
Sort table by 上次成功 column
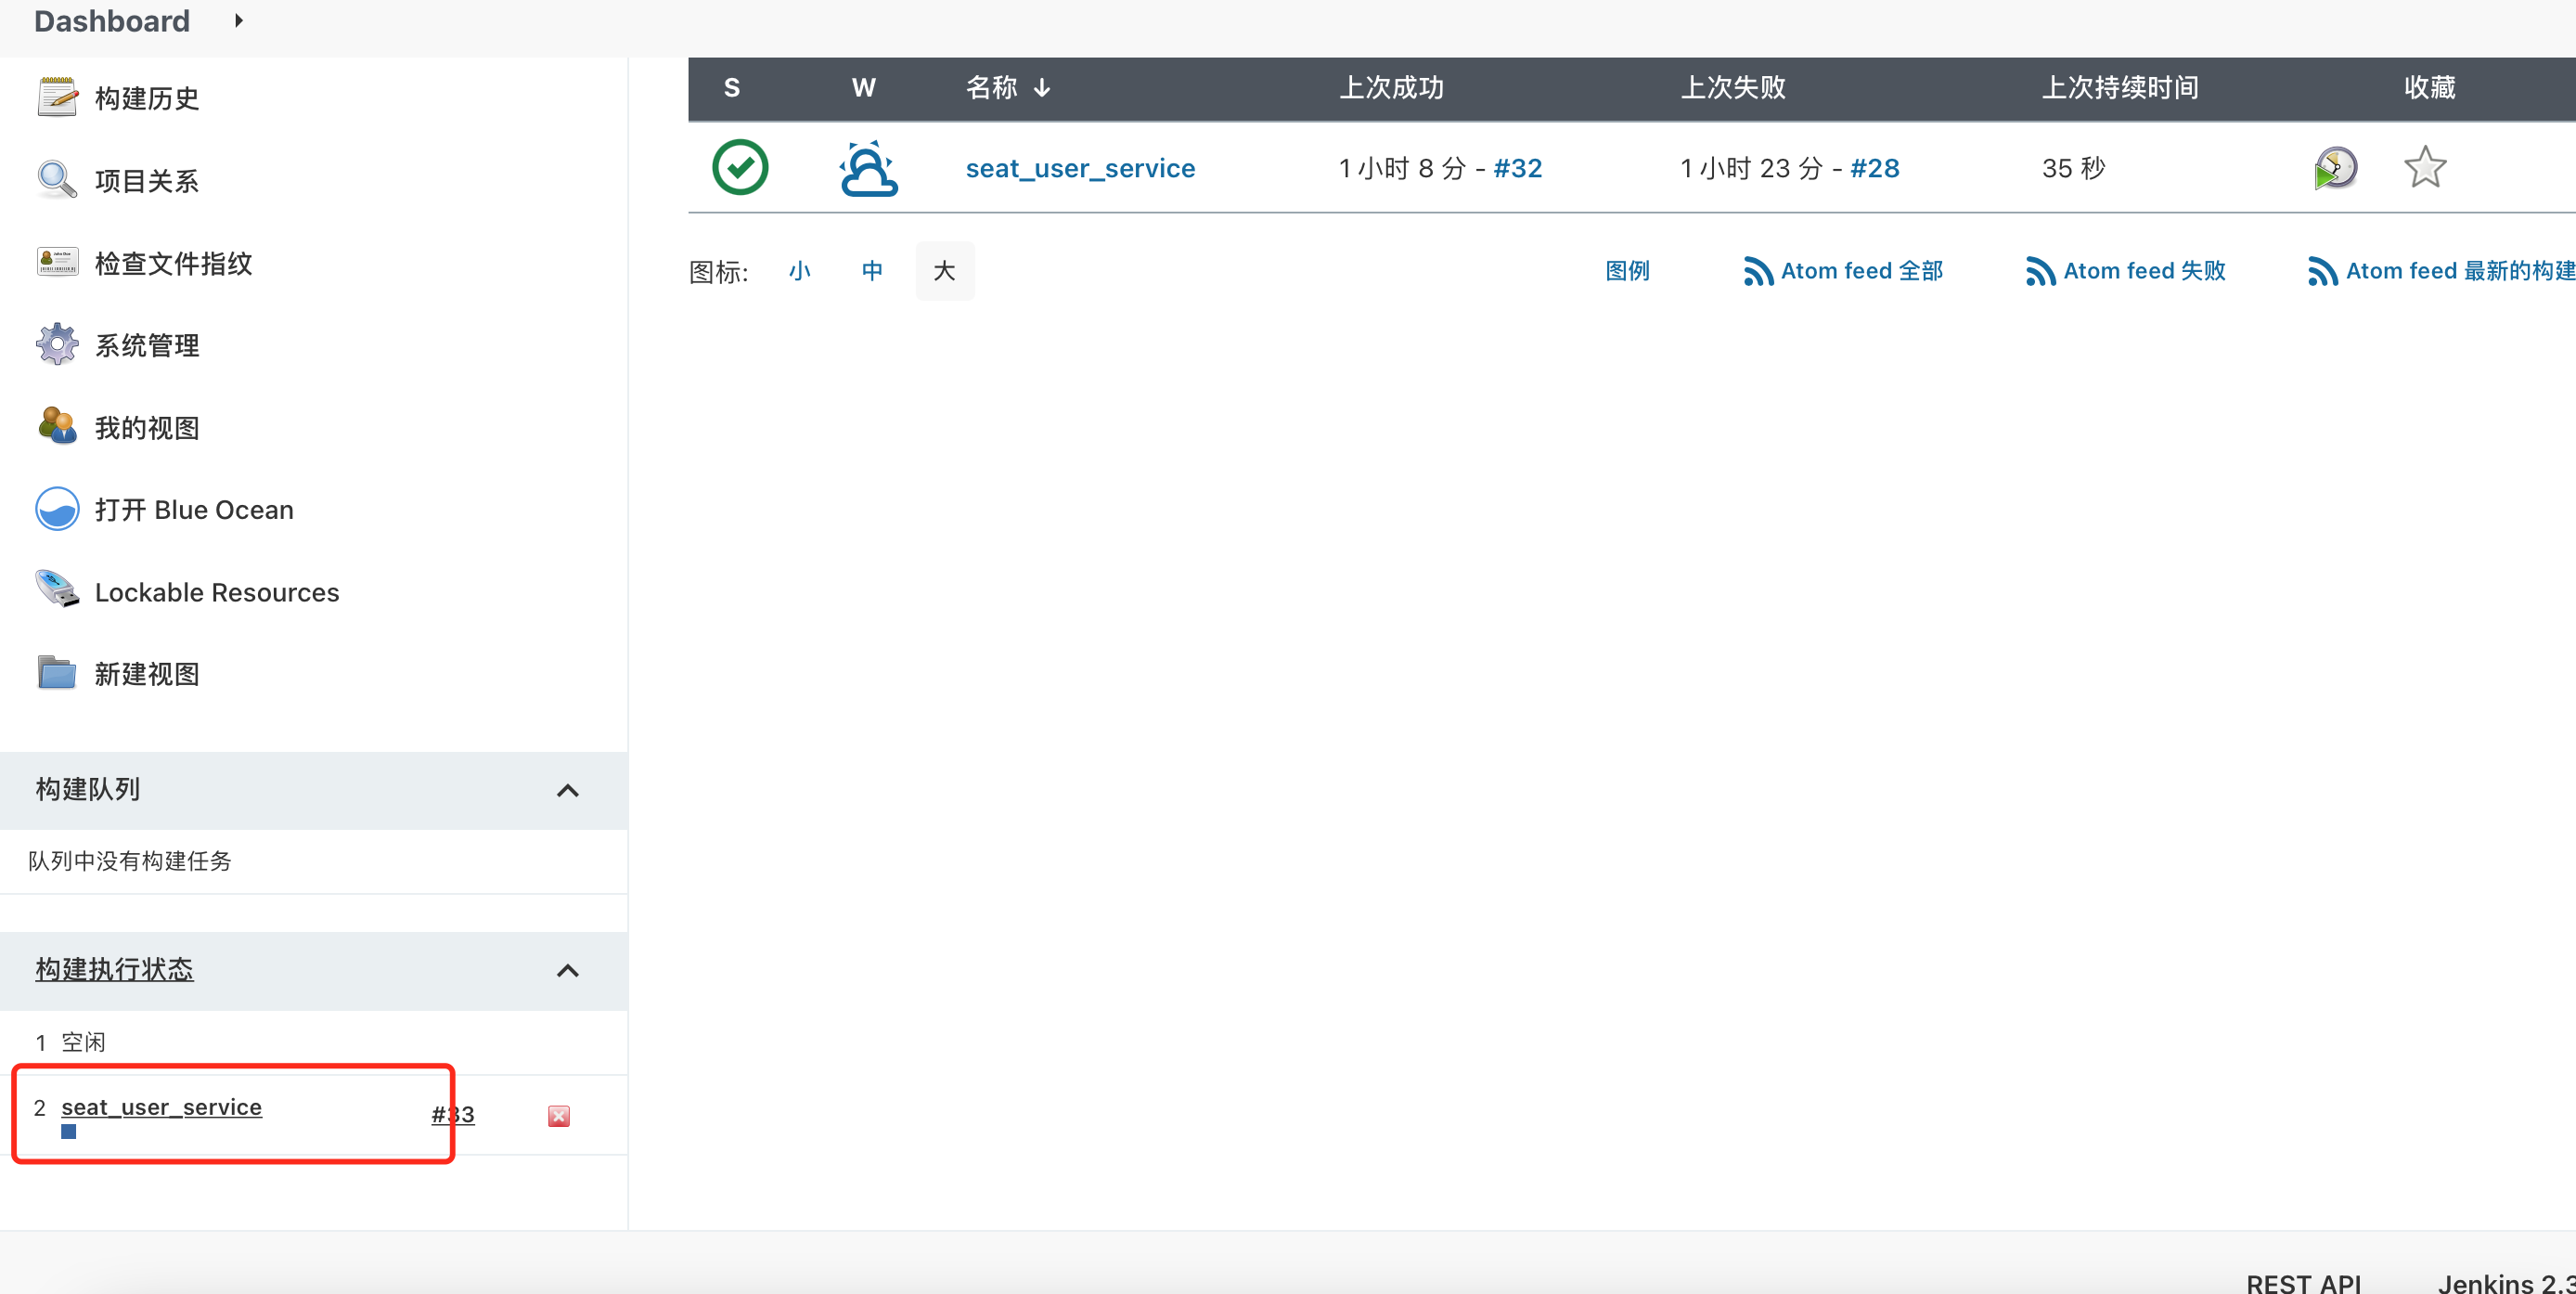click(x=1391, y=88)
